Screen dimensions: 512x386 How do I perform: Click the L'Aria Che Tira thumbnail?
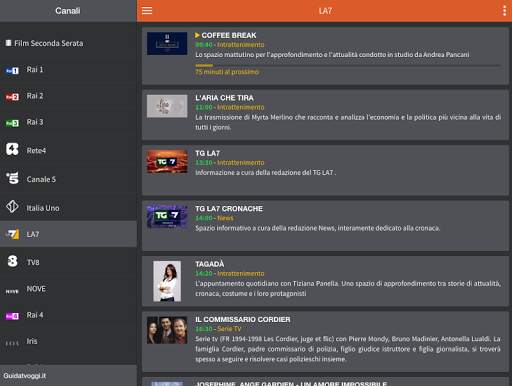pyautogui.click(x=167, y=106)
